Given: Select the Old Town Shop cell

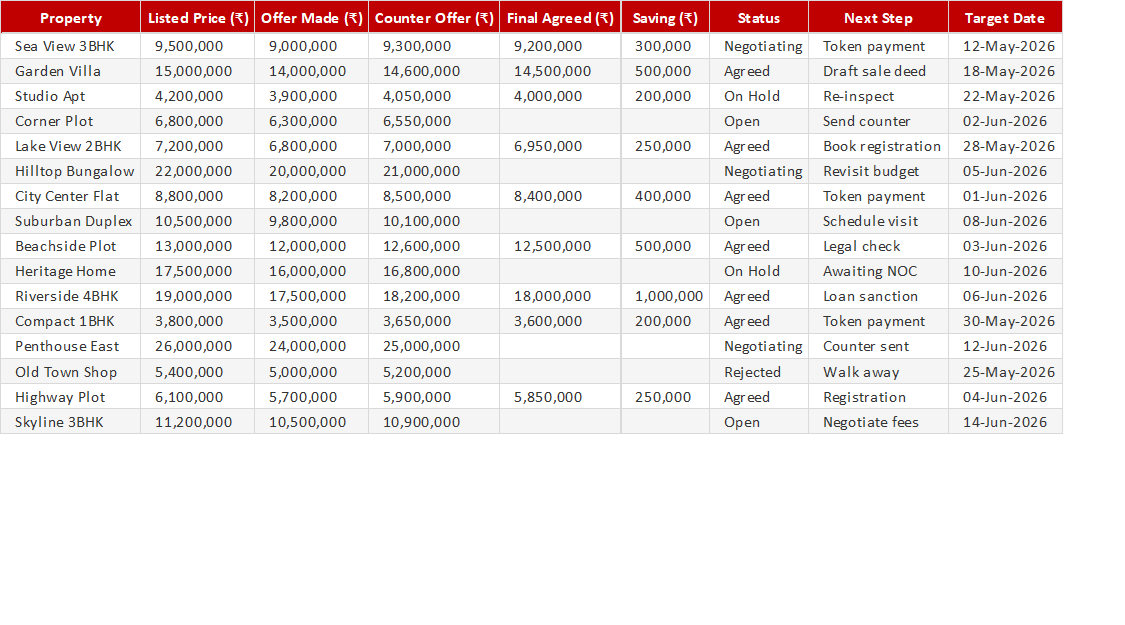Looking at the screenshot, I should 70,372.
